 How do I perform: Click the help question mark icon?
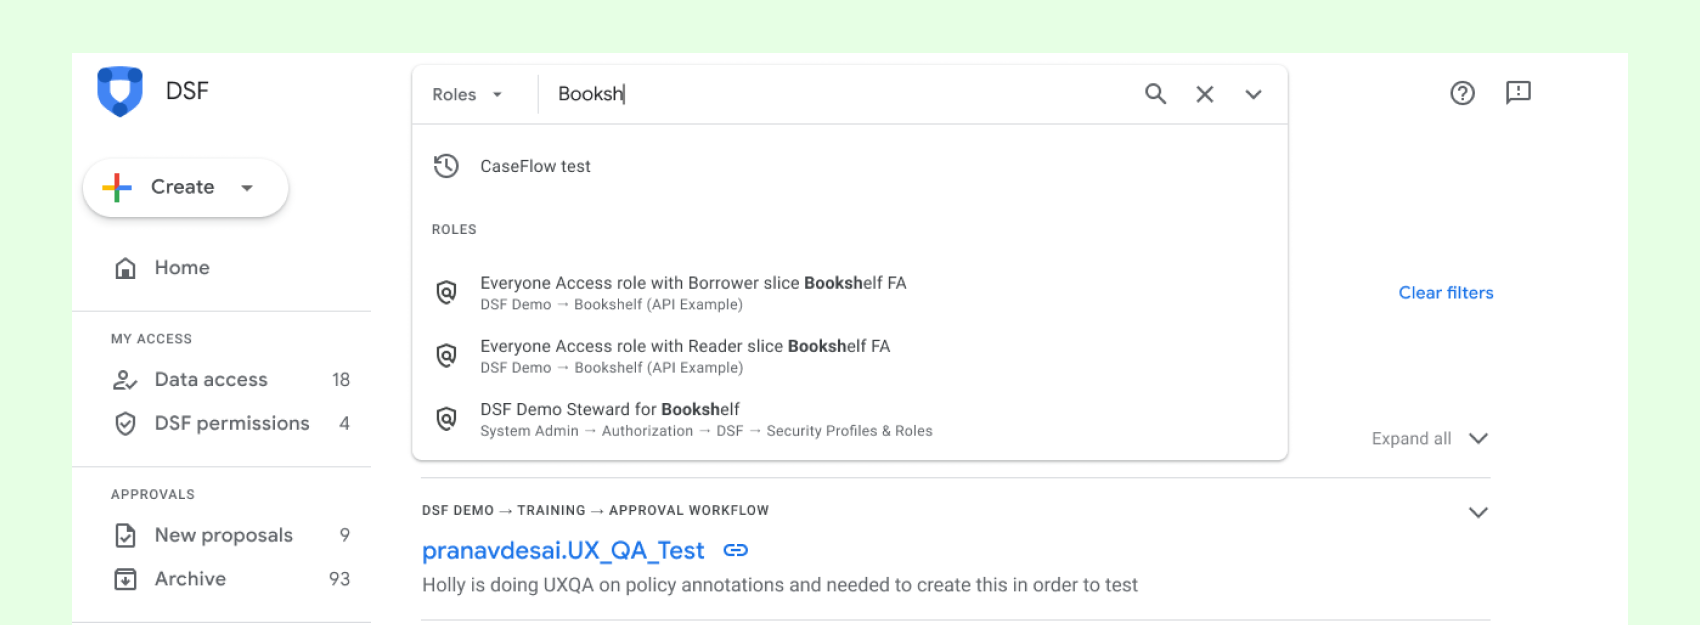coord(1462,93)
